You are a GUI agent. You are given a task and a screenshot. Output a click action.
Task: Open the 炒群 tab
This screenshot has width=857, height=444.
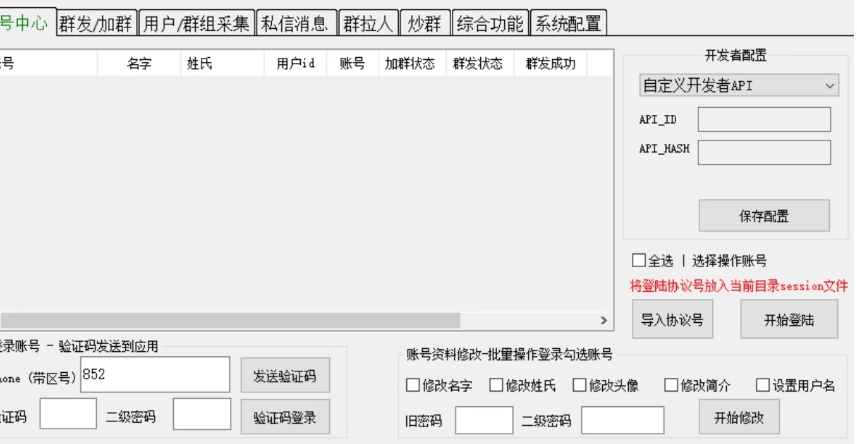click(425, 24)
